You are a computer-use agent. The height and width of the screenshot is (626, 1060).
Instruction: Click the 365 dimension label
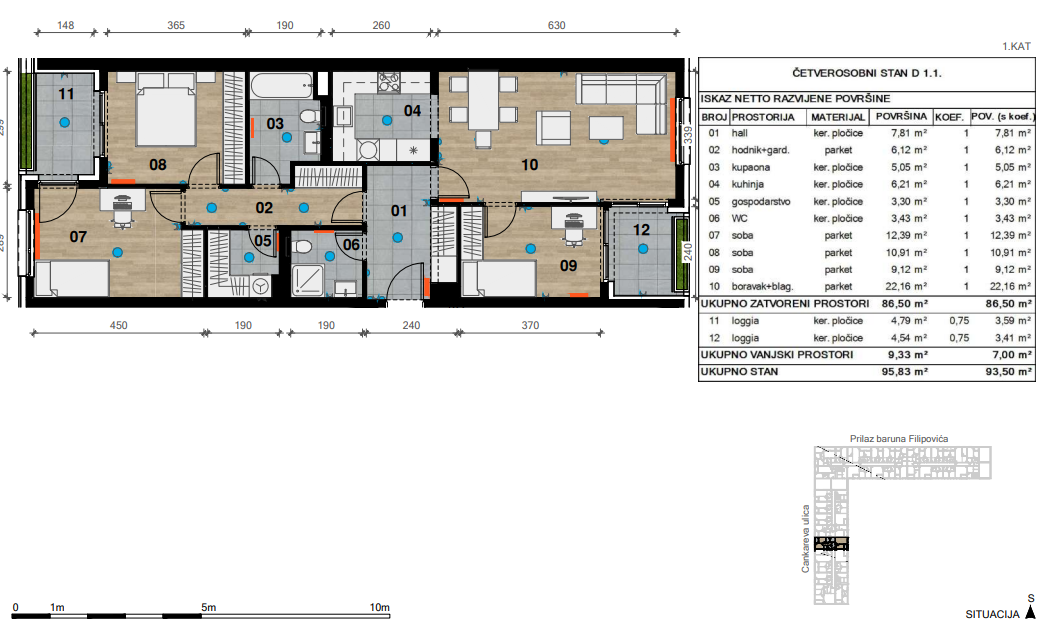coord(176,25)
